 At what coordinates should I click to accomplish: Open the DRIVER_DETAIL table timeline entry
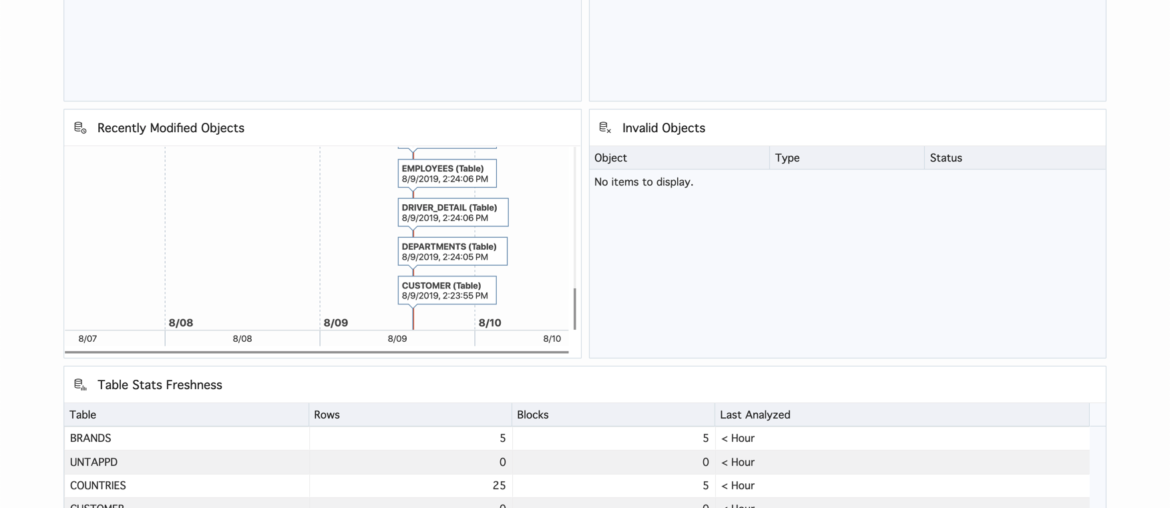[452, 212]
